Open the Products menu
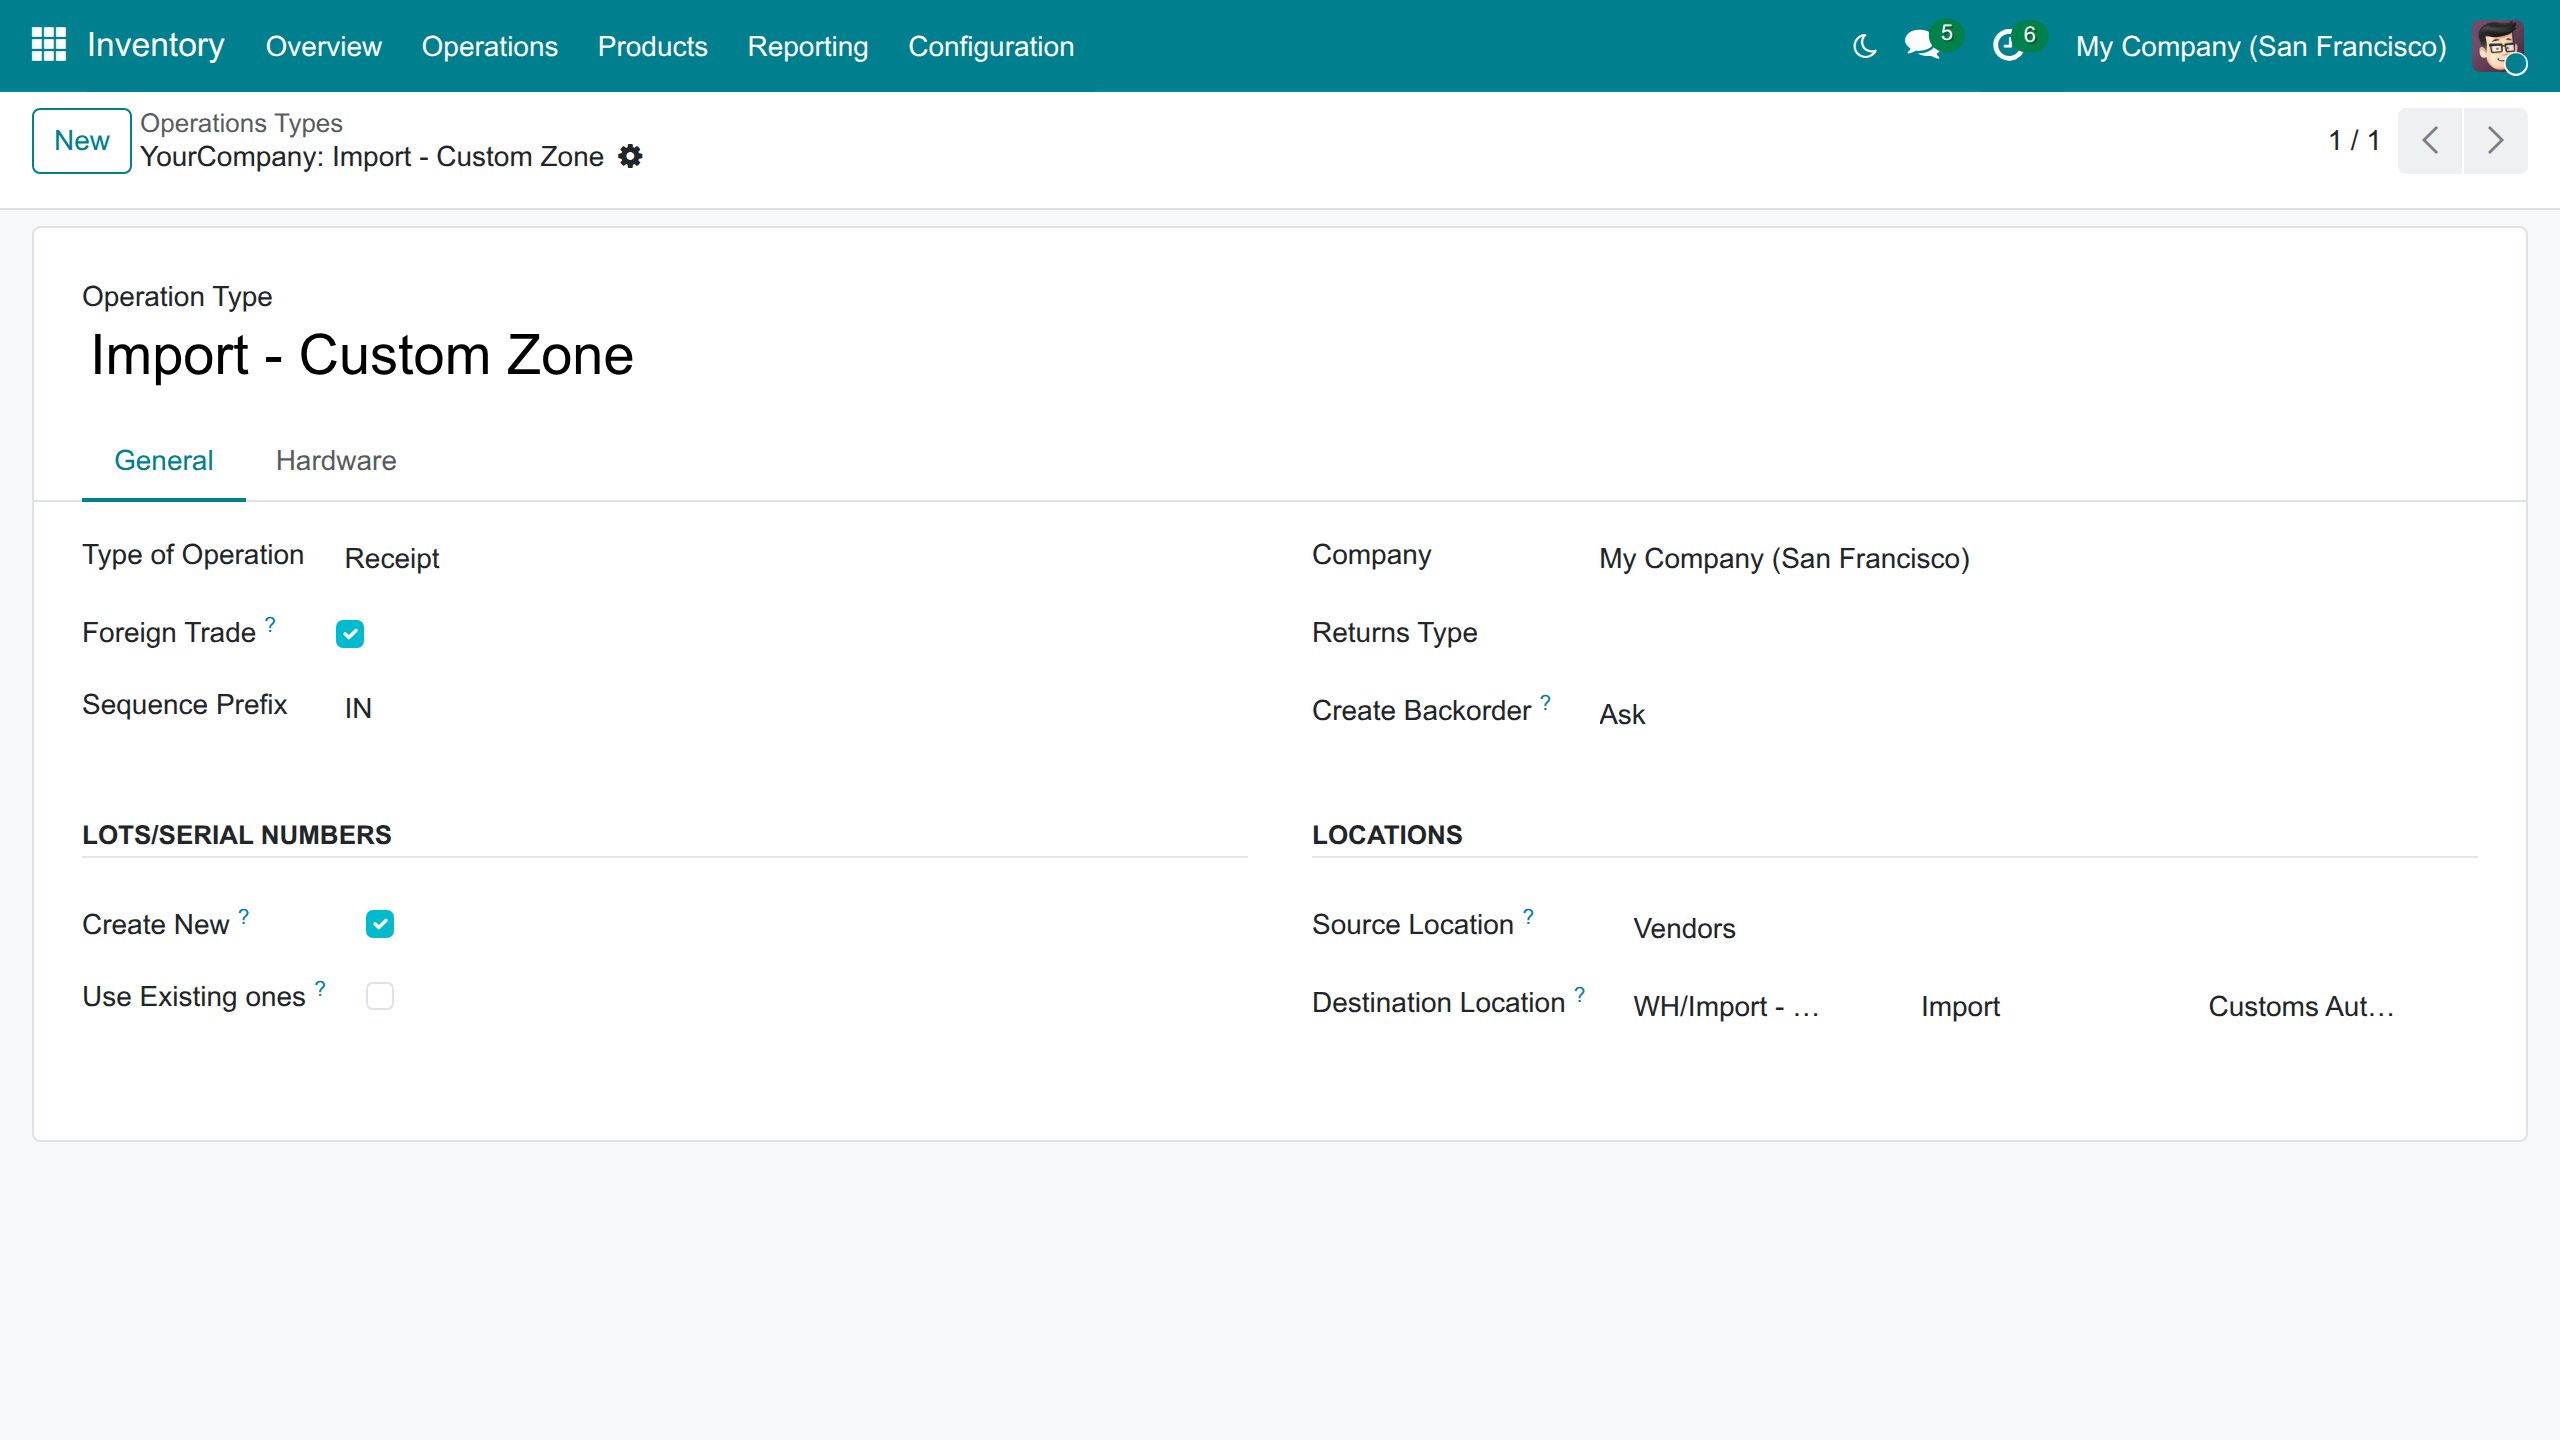This screenshot has width=2560, height=1440. pos(652,46)
